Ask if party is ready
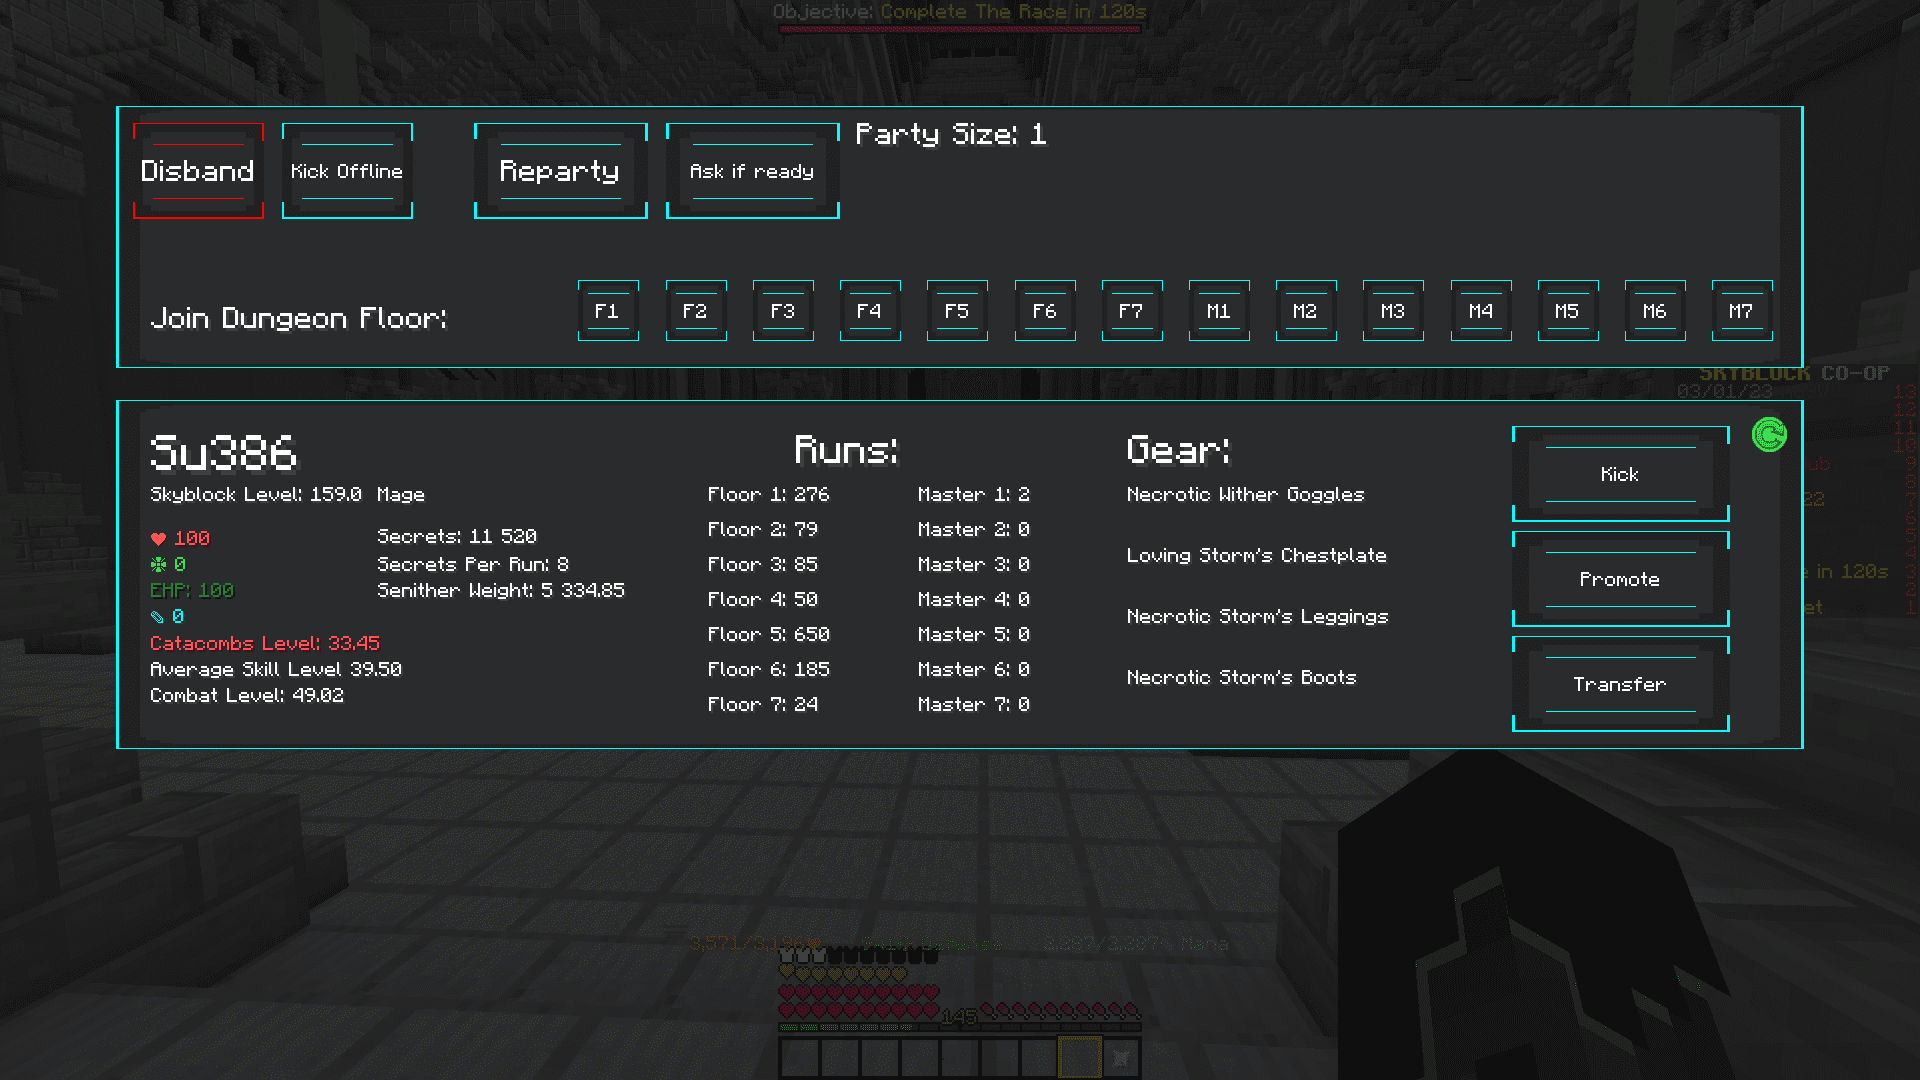This screenshot has height=1080, width=1920. [752, 171]
